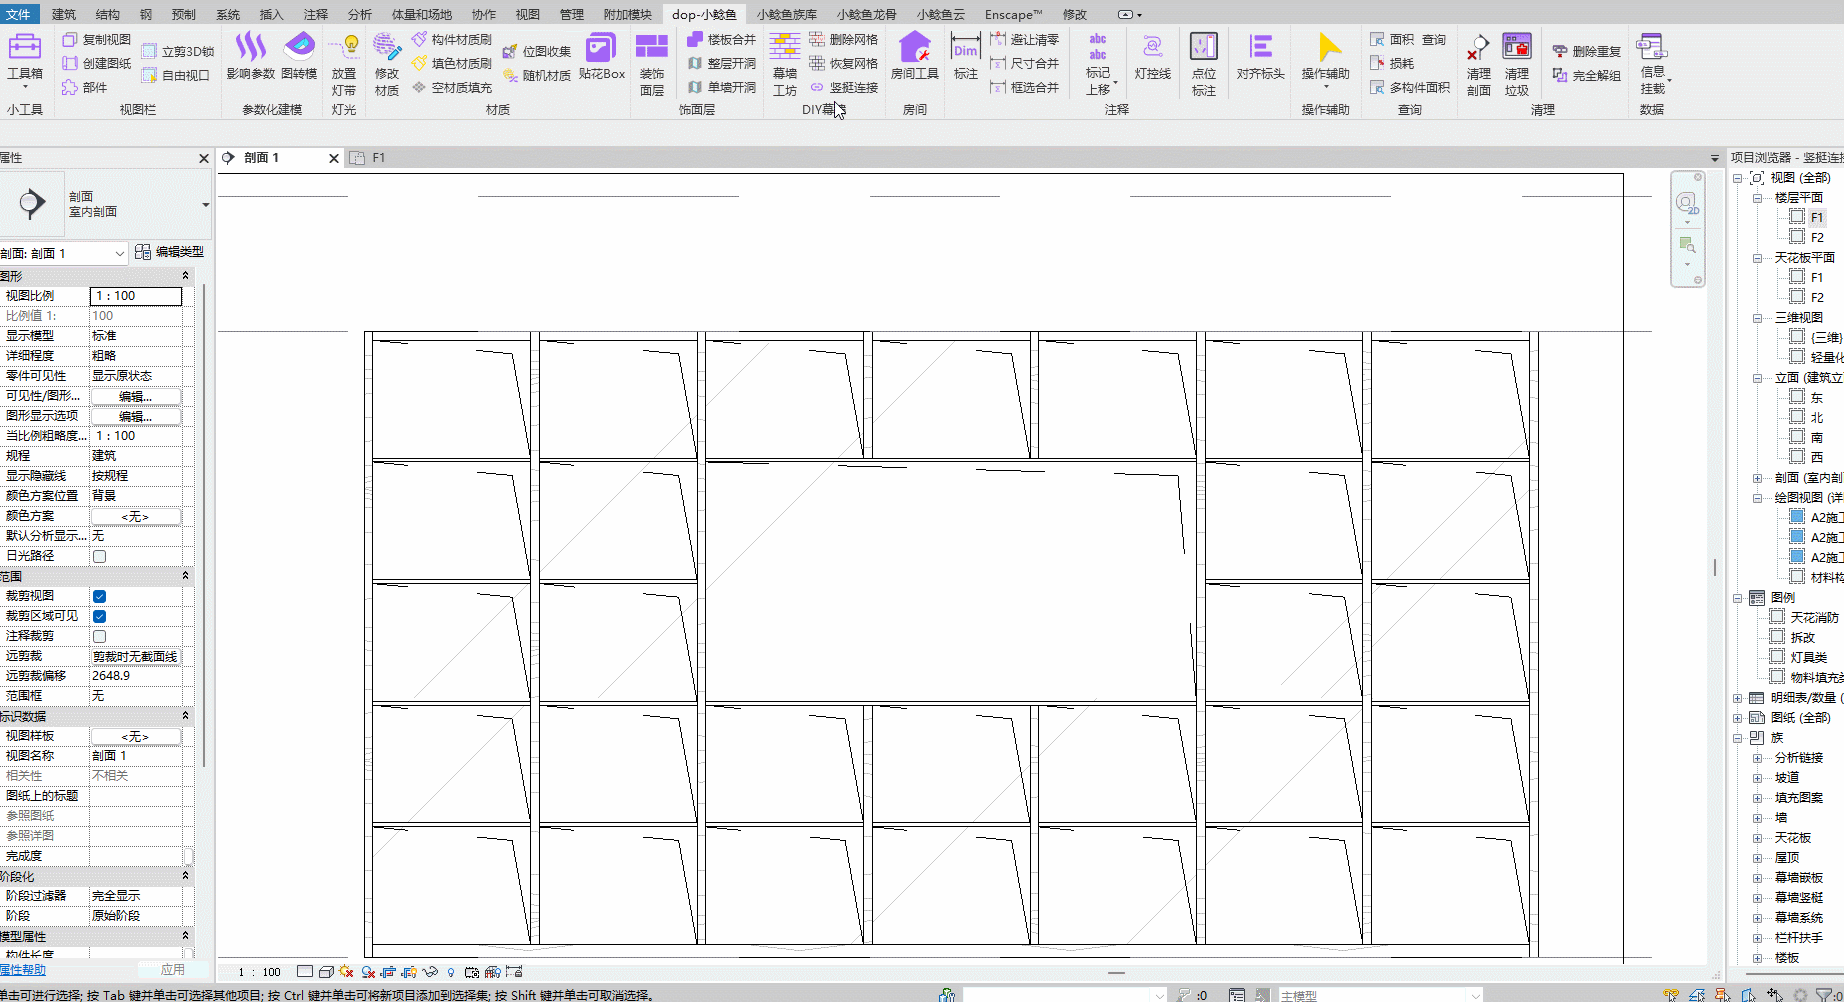Open the 幕墙工坊 curtain wall workshop
The image size is (1844, 1002).
tap(785, 65)
